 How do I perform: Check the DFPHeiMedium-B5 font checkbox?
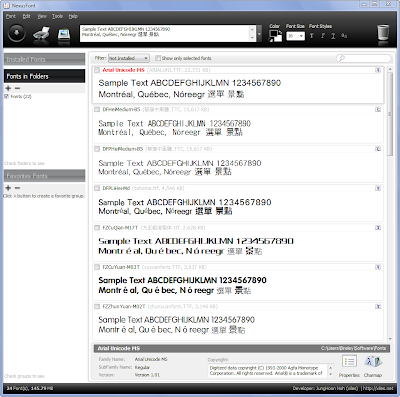(97, 149)
